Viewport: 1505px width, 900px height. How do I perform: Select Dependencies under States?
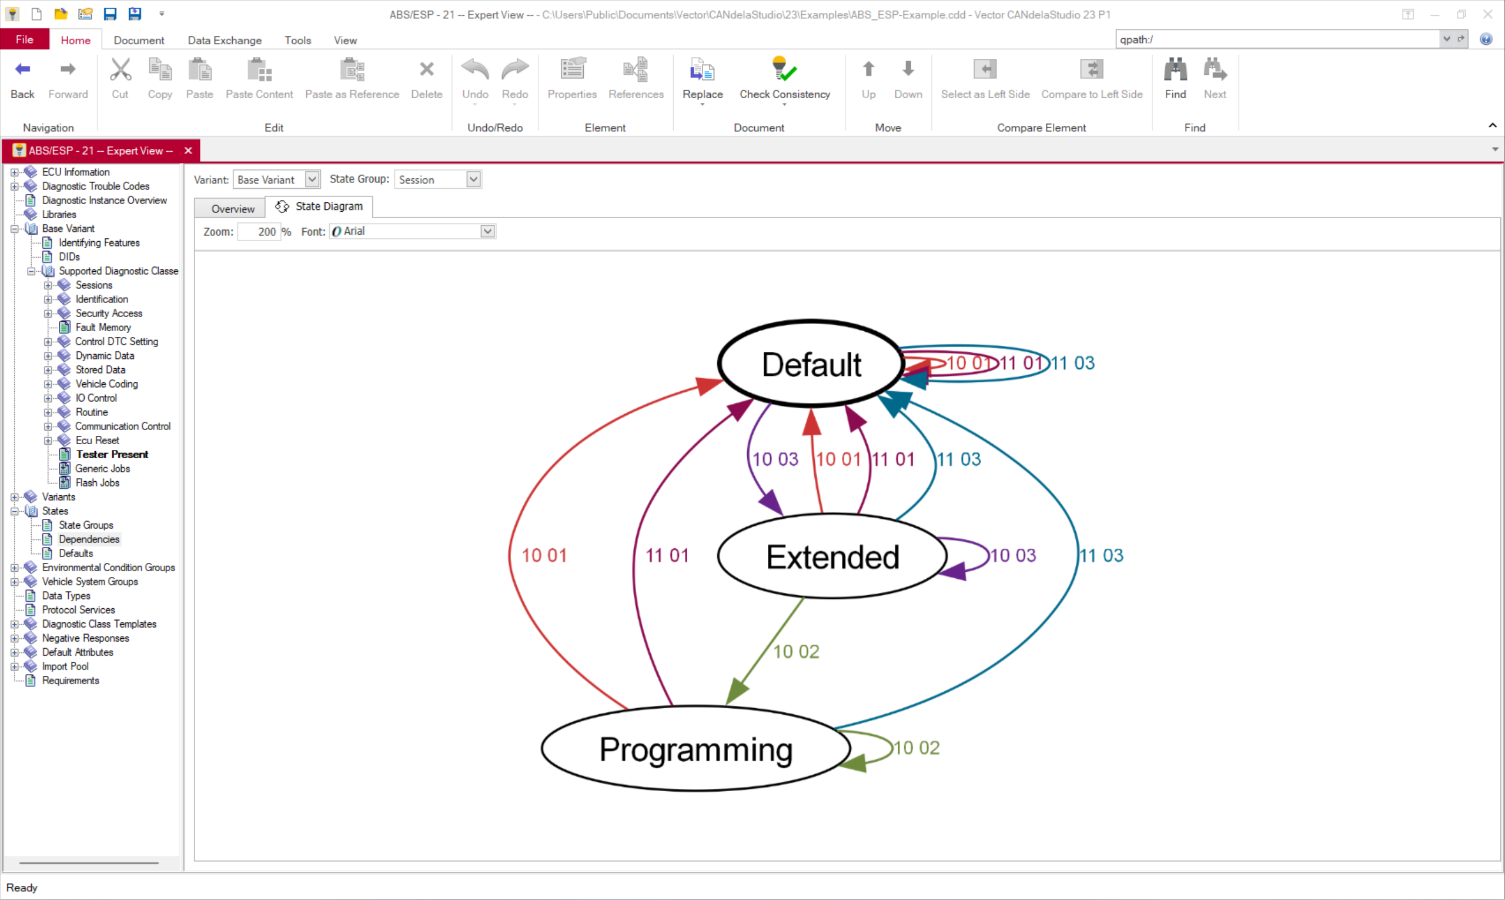click(89, 539)
